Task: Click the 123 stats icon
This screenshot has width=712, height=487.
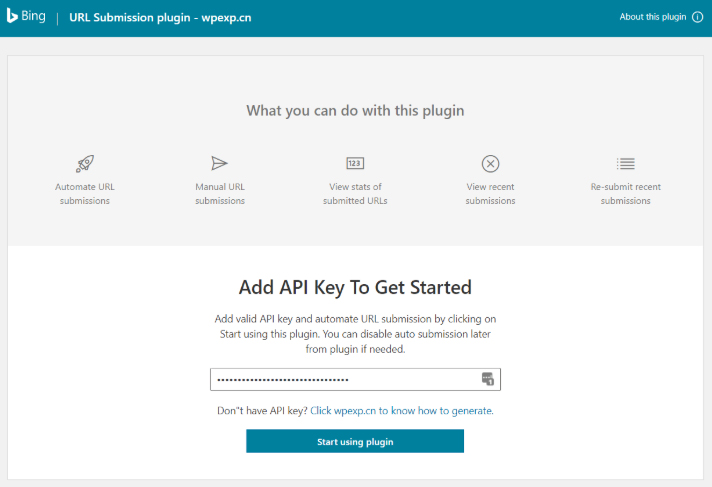Action: (355, 164)
